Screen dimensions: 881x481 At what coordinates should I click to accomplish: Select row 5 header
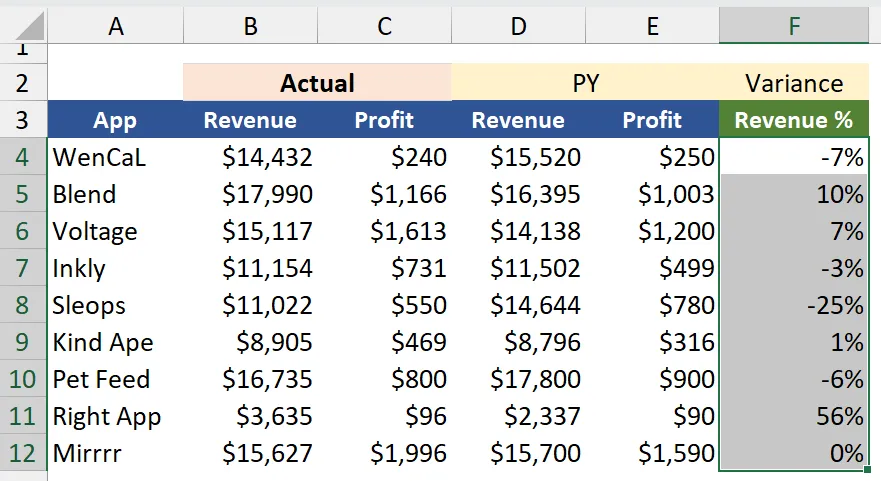click(22, 194)
